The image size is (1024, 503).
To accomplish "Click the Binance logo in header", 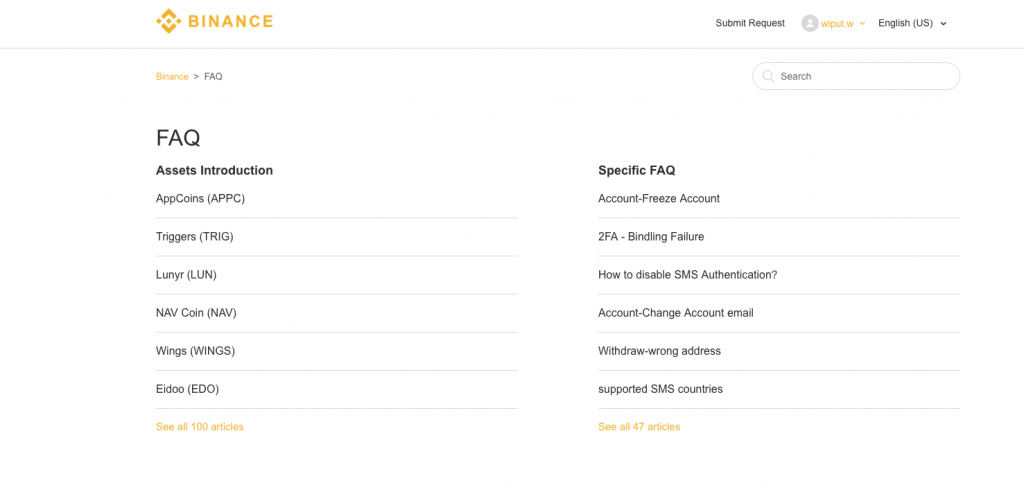I will coord(214,21).
